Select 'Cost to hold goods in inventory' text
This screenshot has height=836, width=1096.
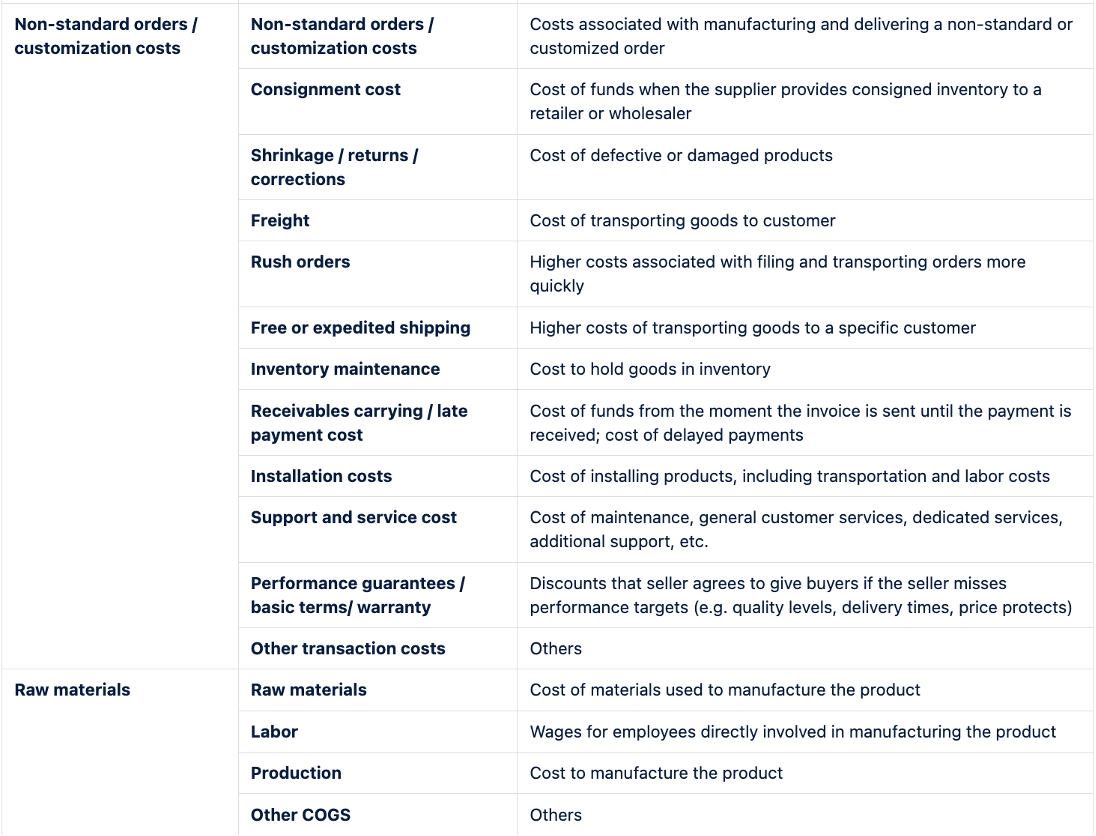pyautogui.click(x=650, y=369)
